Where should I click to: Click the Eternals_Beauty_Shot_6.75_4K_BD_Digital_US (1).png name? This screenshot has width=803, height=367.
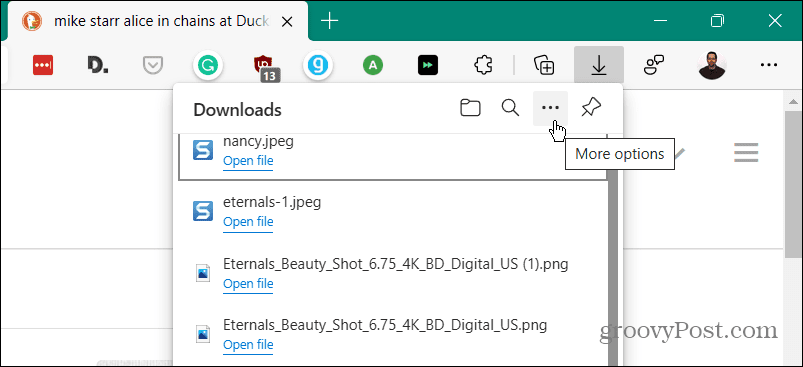395,264
